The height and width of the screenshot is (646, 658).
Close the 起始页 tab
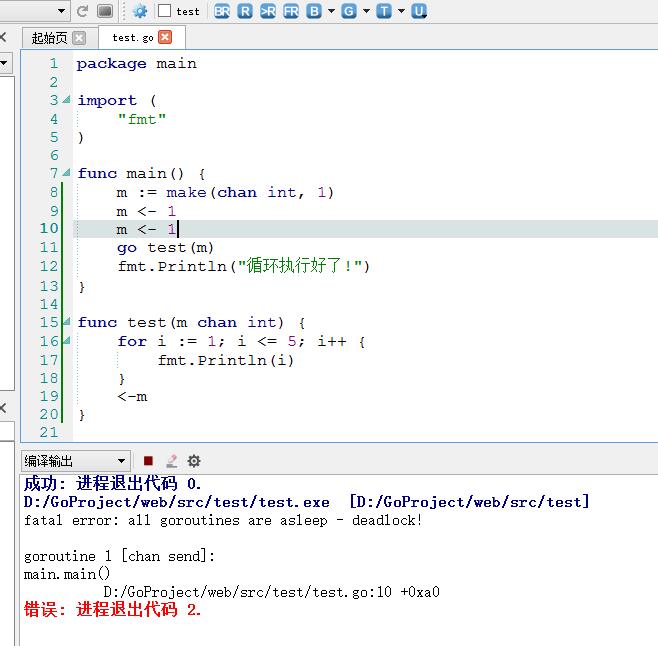[x=79, y=38]
